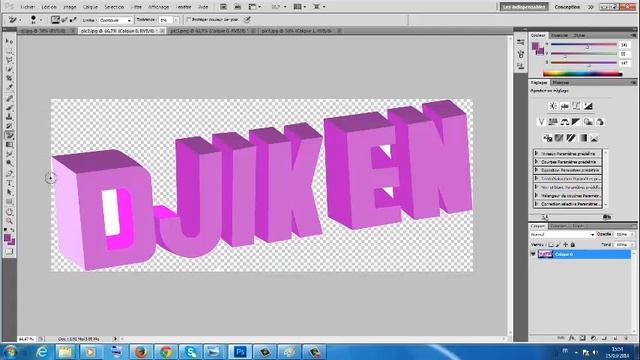Select the Move tool in toolbox

pyautogui.click(x=9, y=42)
